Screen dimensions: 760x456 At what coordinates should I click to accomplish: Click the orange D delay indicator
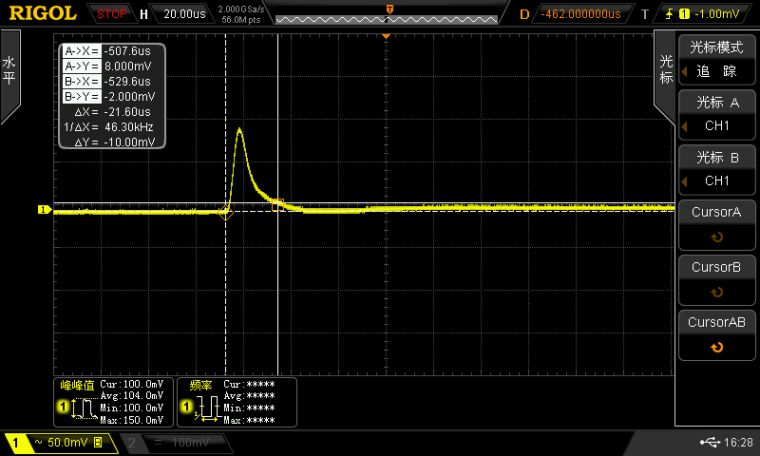pyautogui.click(x=525, y=14)
